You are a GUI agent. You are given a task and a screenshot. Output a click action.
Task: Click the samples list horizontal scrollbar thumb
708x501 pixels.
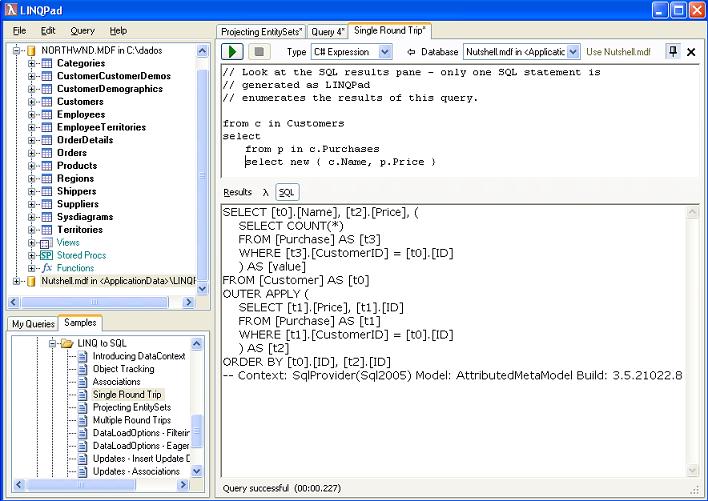click(x=80, y=485)
